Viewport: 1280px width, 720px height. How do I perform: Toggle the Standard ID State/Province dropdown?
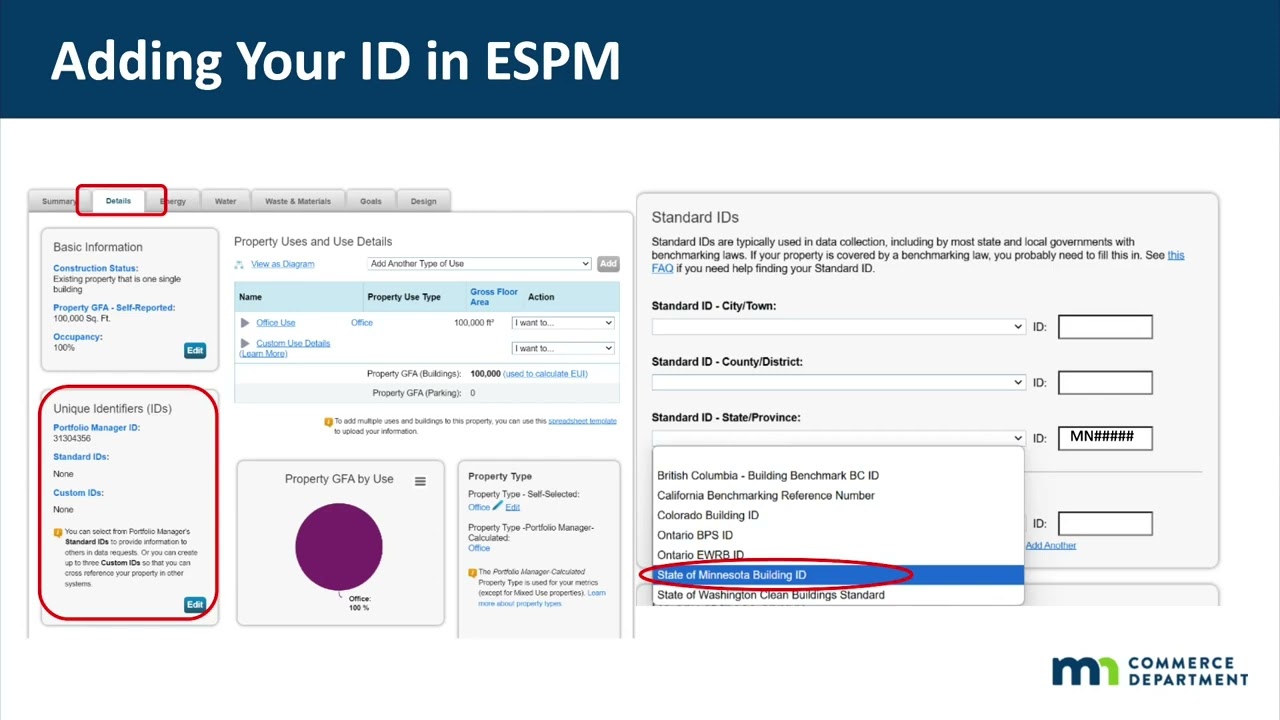click(838, 438)
